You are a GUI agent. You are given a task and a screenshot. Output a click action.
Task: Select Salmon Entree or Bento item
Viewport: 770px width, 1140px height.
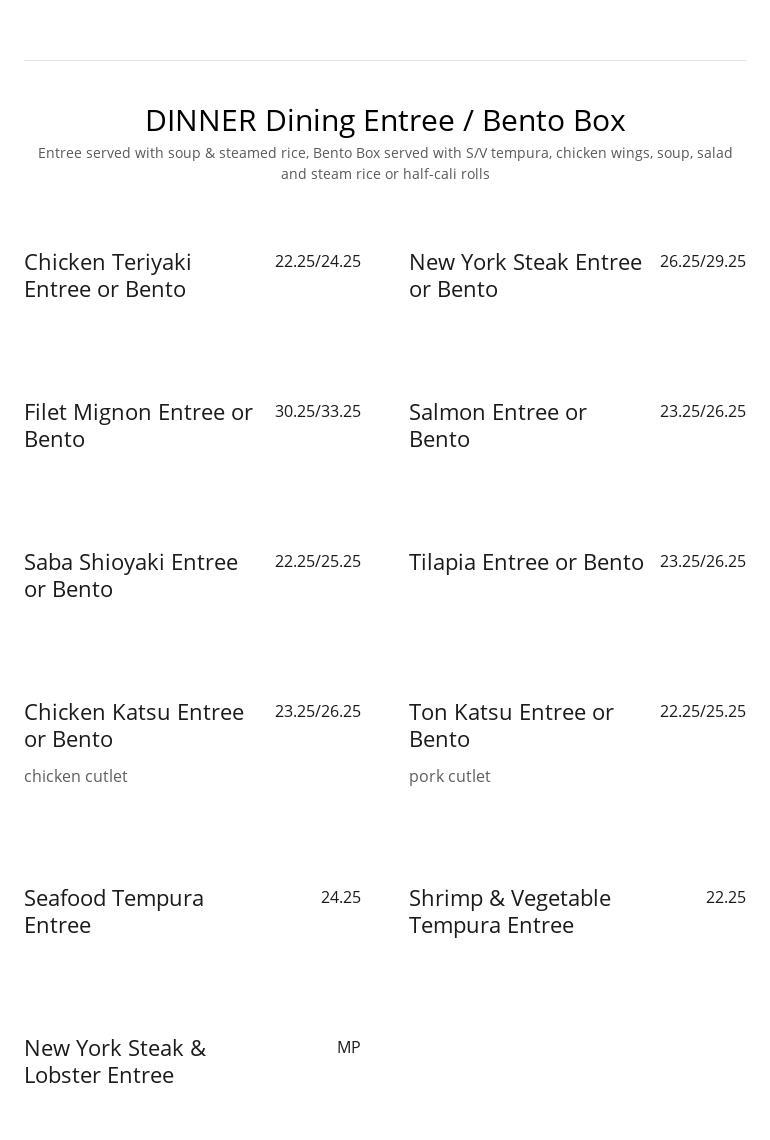pos(498,425)
